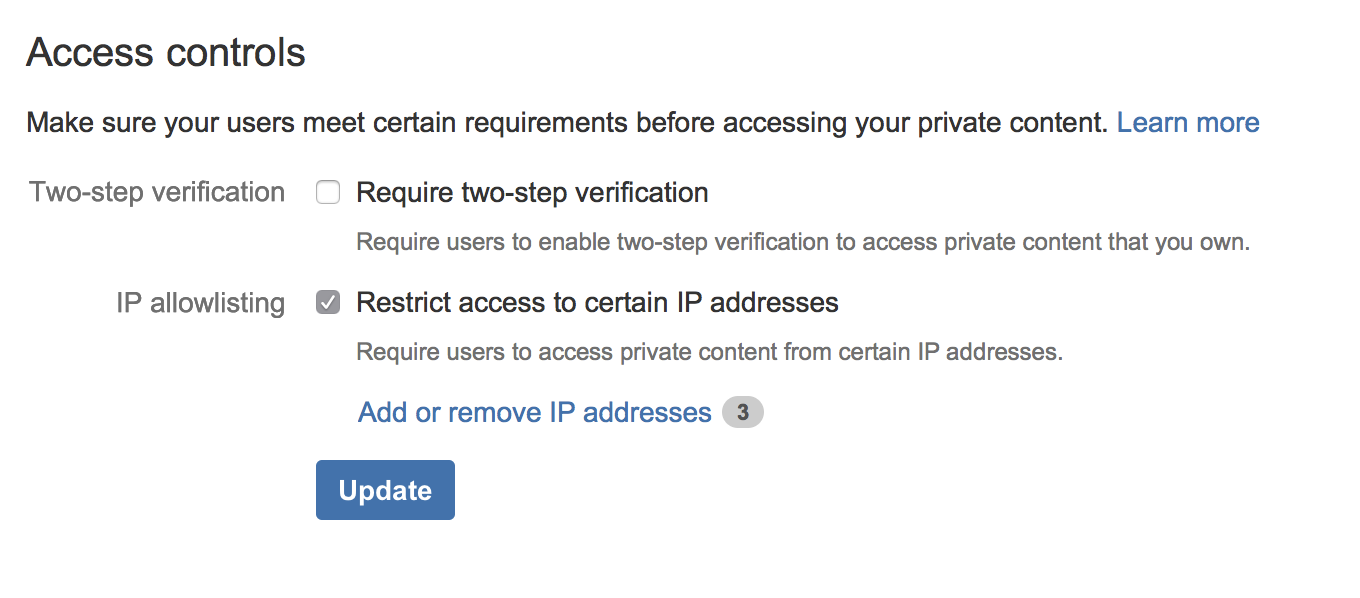Click the Access controls heading

(165, 52)
